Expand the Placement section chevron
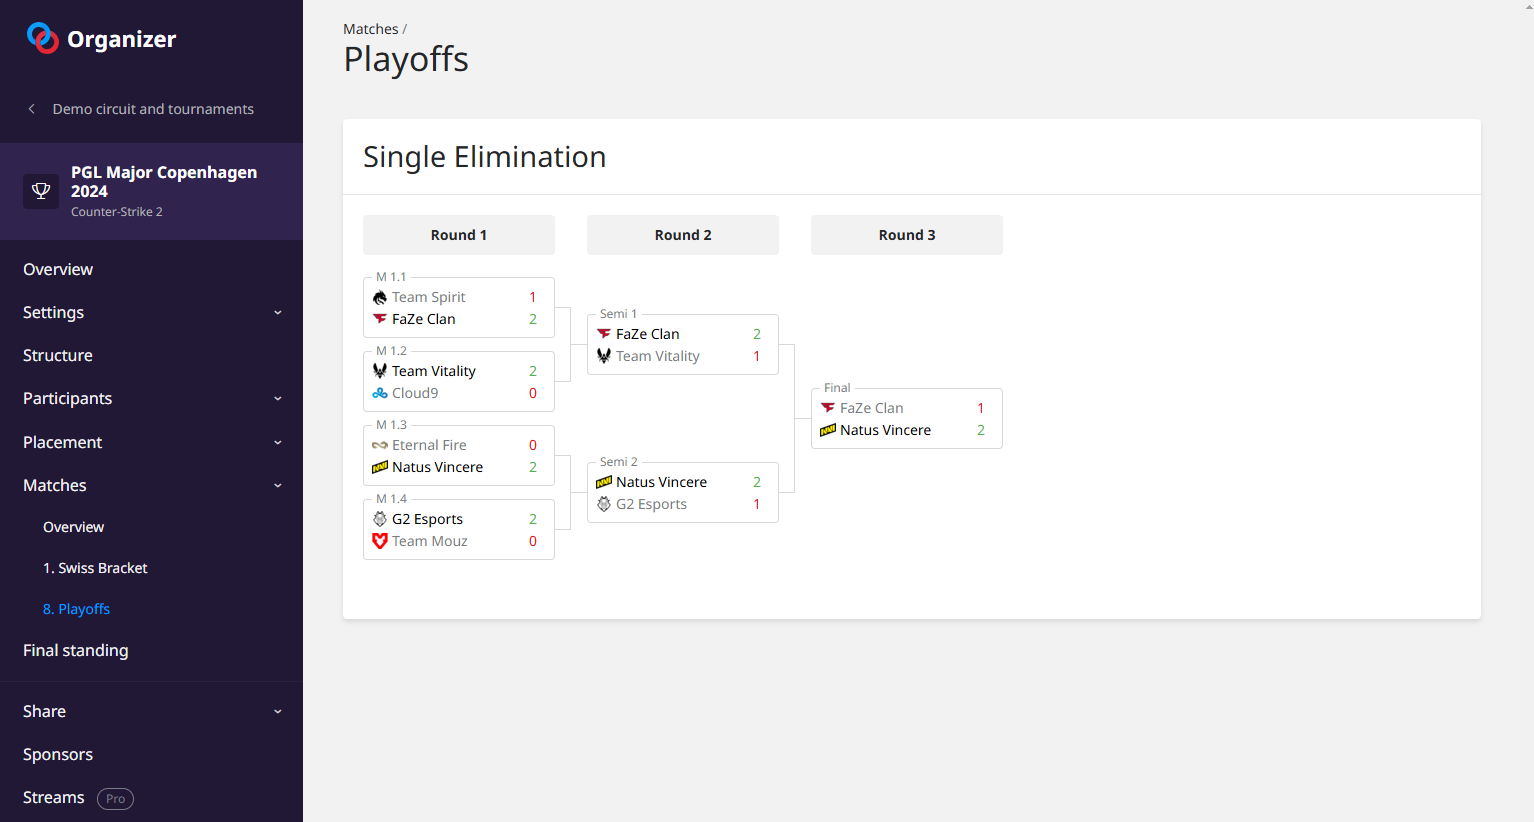 (278, 442)
